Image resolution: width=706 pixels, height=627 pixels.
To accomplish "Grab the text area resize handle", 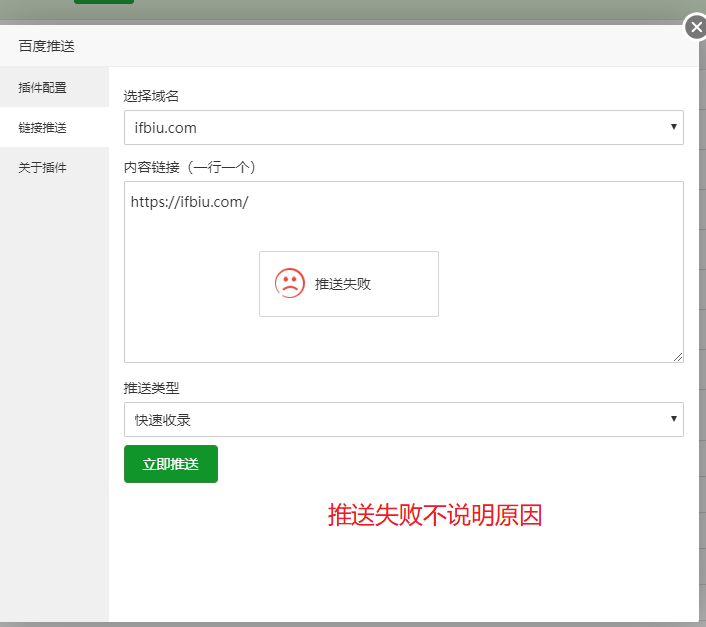I will click(x=678, y=357).
